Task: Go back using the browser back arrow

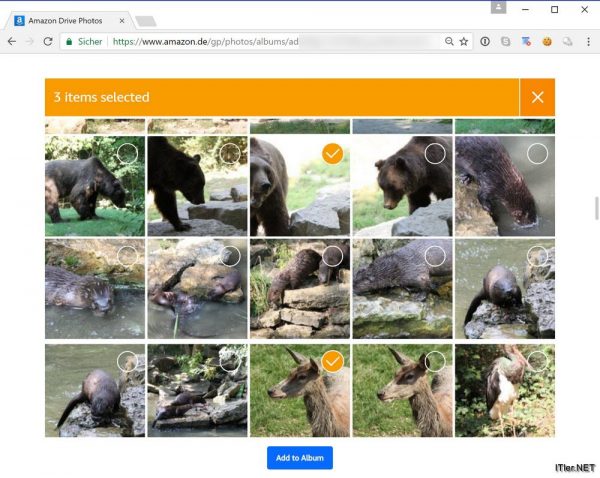Action: pos(11,42)
